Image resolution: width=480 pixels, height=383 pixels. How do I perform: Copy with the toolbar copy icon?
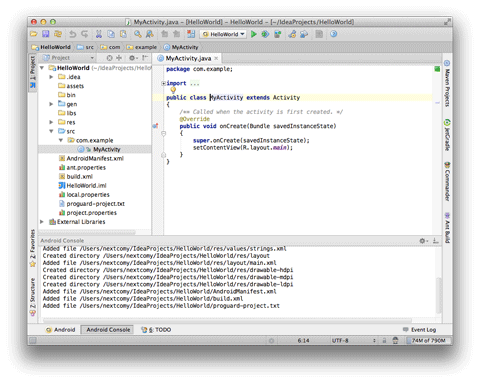coord(111,34)
